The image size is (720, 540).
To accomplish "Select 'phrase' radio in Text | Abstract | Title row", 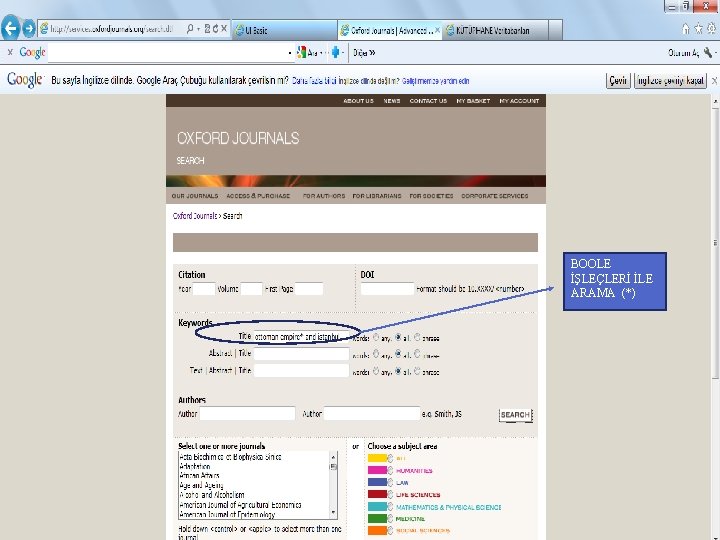I will (417, 371).
